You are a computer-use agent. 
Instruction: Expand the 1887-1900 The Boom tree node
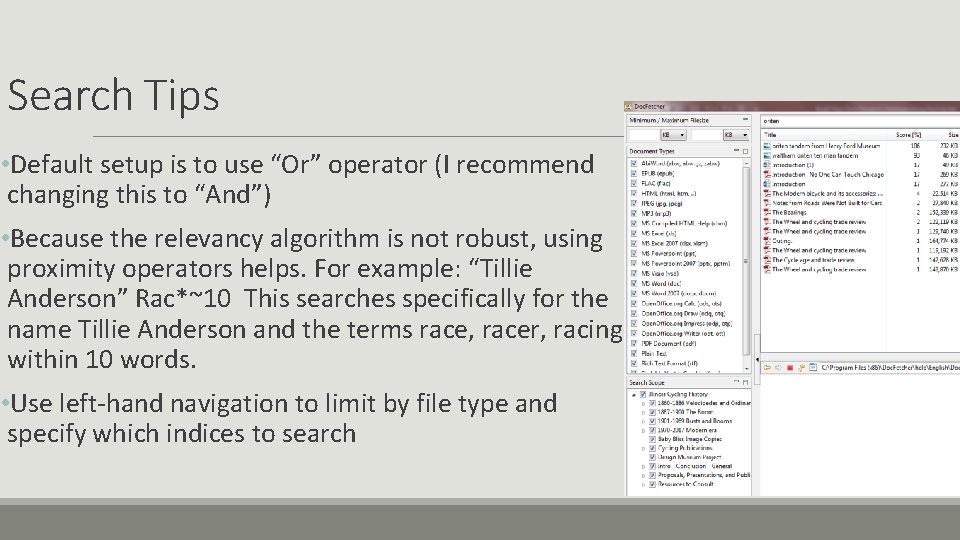point(643,413)
